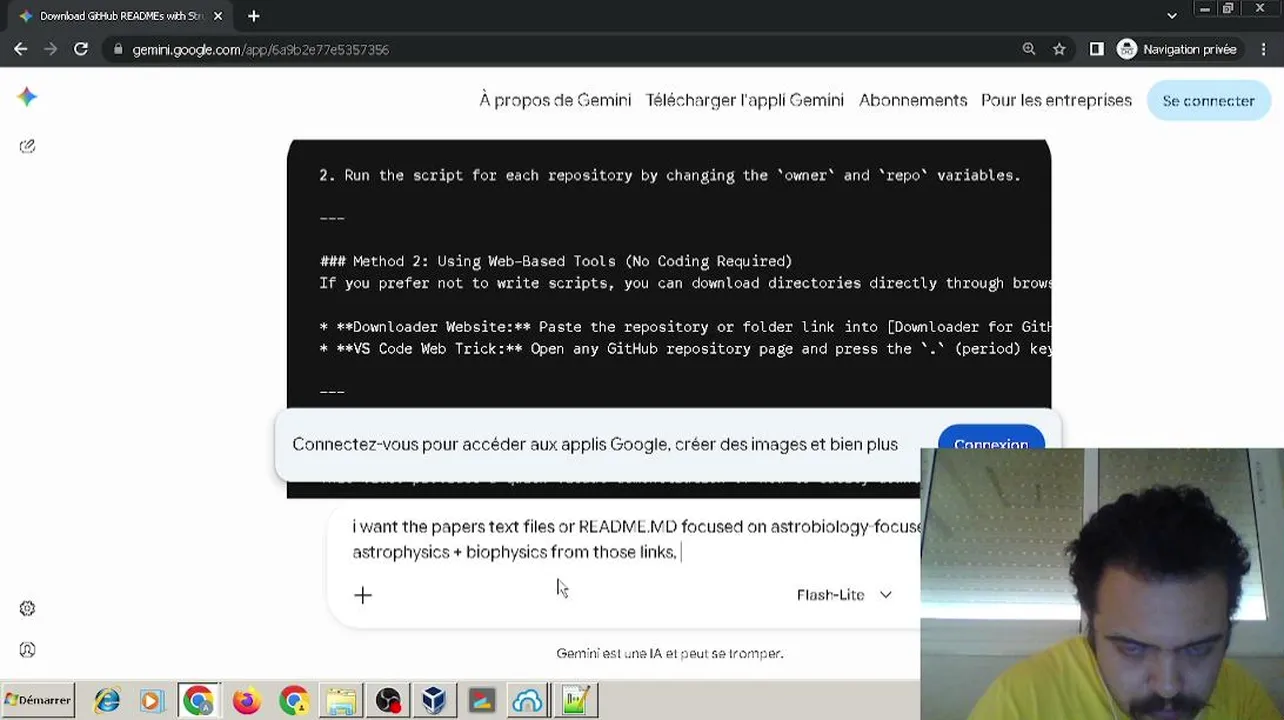Open the second Chrome taskbar icon

click(294, 701)
